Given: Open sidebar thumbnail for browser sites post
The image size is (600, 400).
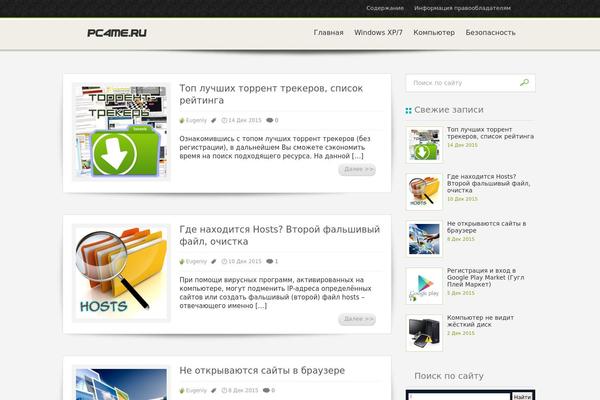Looking at the screenshot, I should (x=424, y=239).
